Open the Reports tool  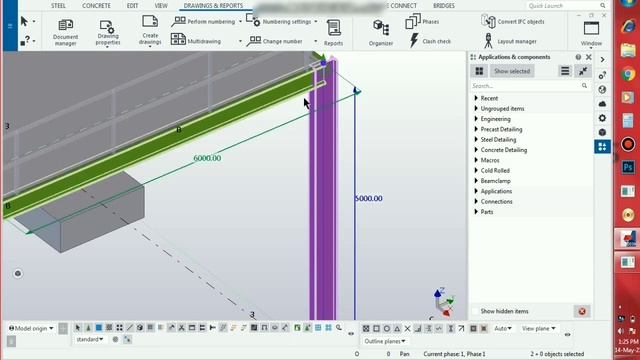tap(333, 33)
